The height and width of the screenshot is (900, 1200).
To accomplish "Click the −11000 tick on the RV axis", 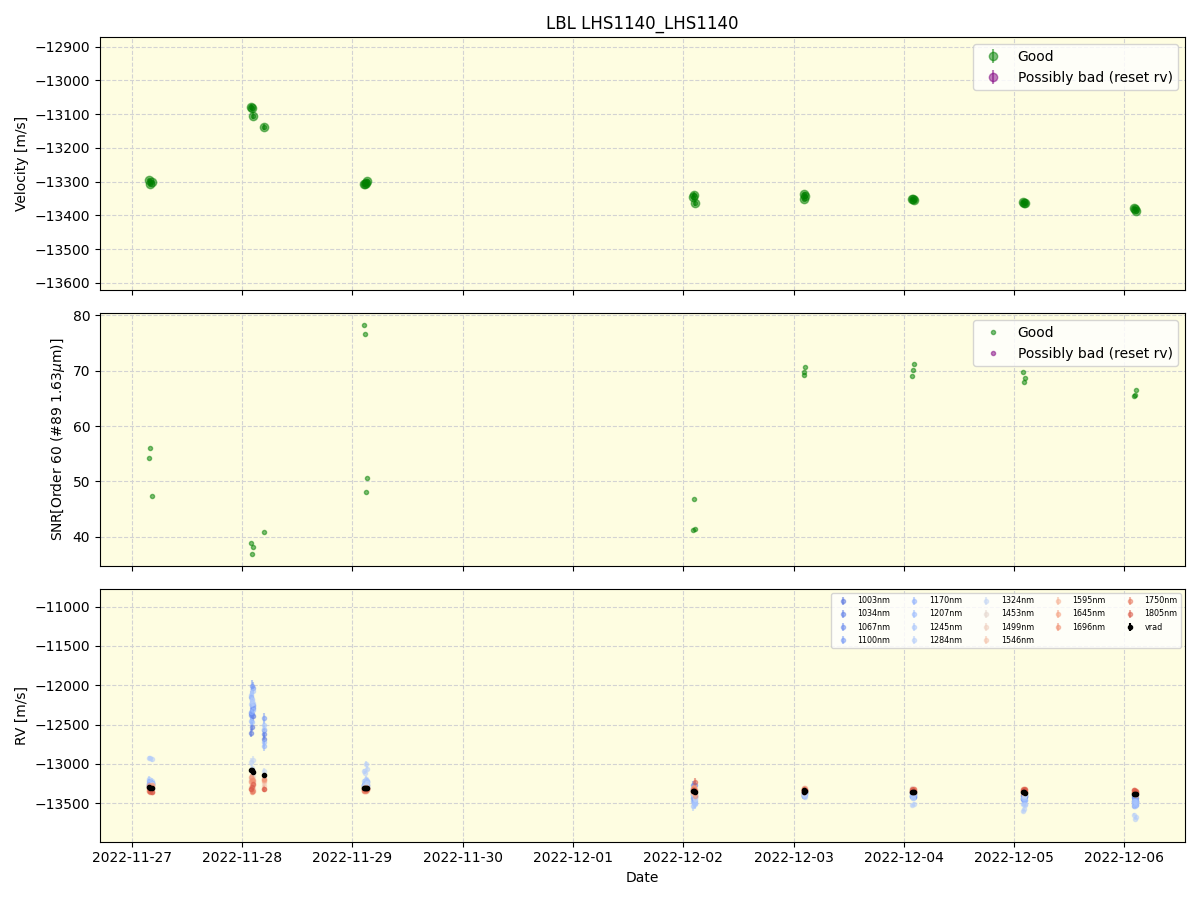I will pos(63,607).
